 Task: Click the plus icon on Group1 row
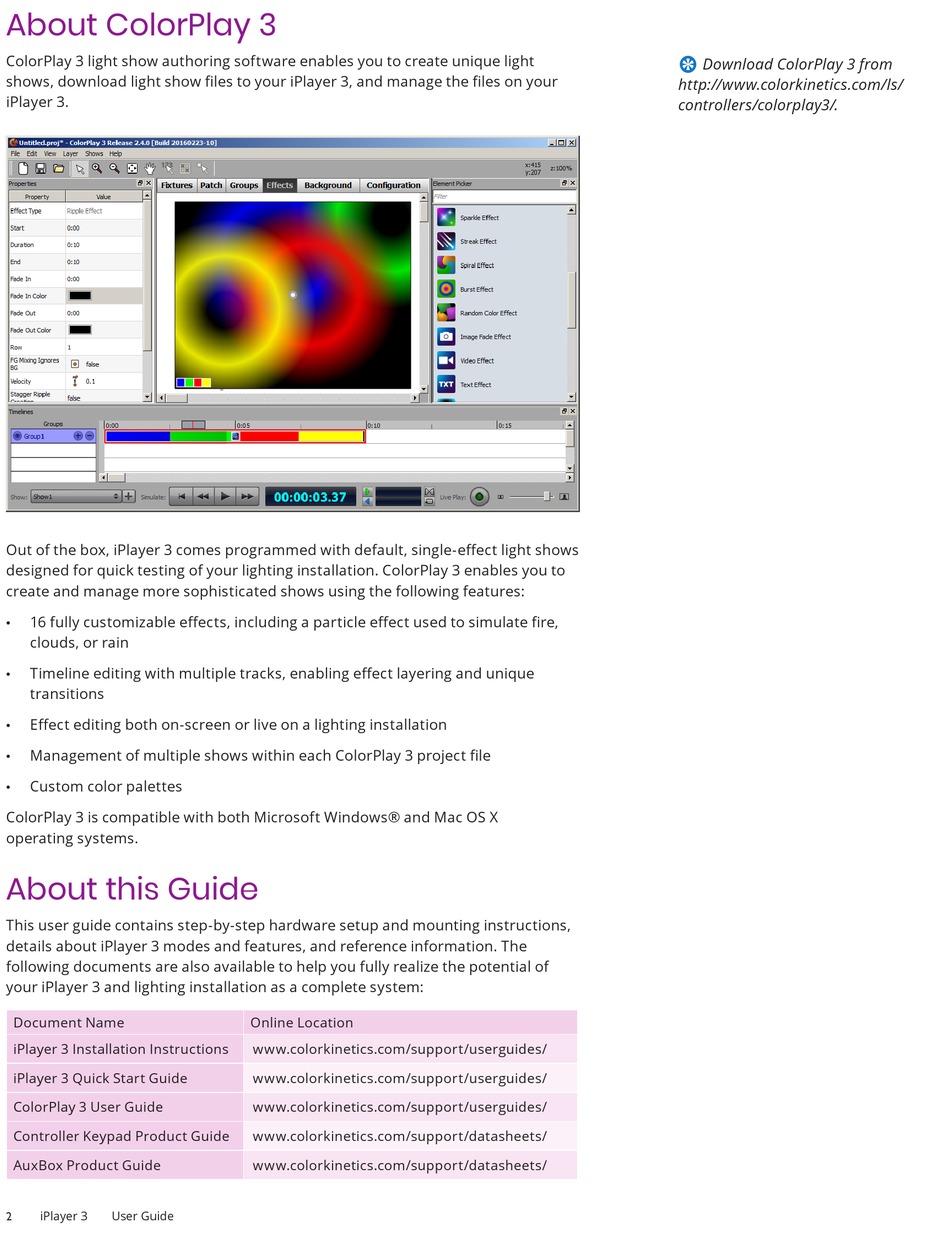click(x=78, y=436)
